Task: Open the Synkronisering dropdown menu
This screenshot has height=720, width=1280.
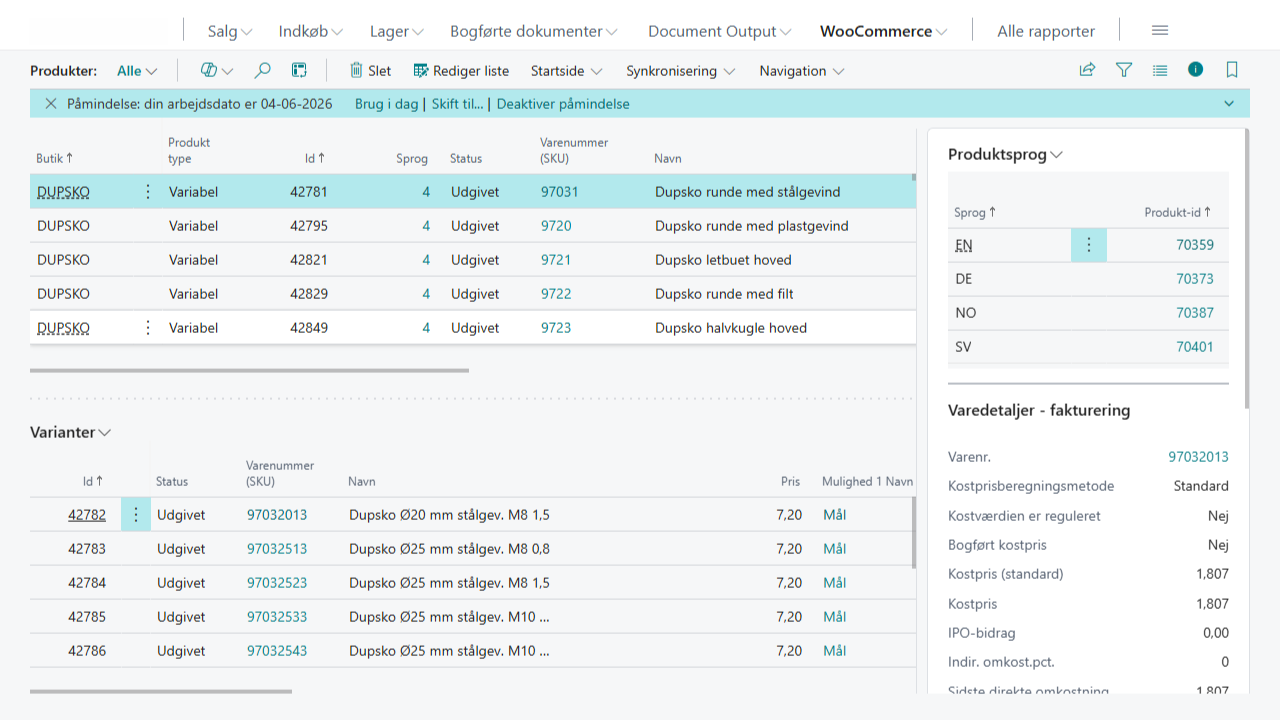Action: (681, 71)
